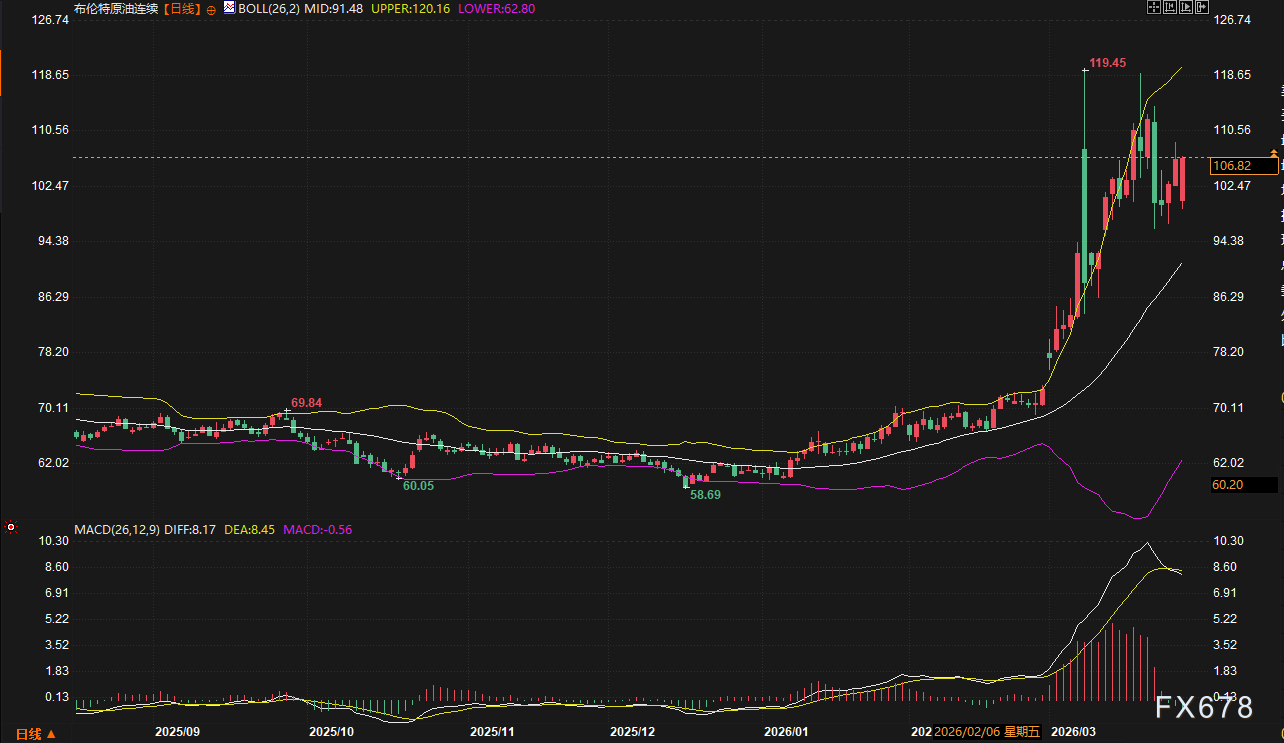The height and width of the screenshot is (743, 1284).
Task: Click the orange circled plus icon beside 日线
Action: [212, 8]
